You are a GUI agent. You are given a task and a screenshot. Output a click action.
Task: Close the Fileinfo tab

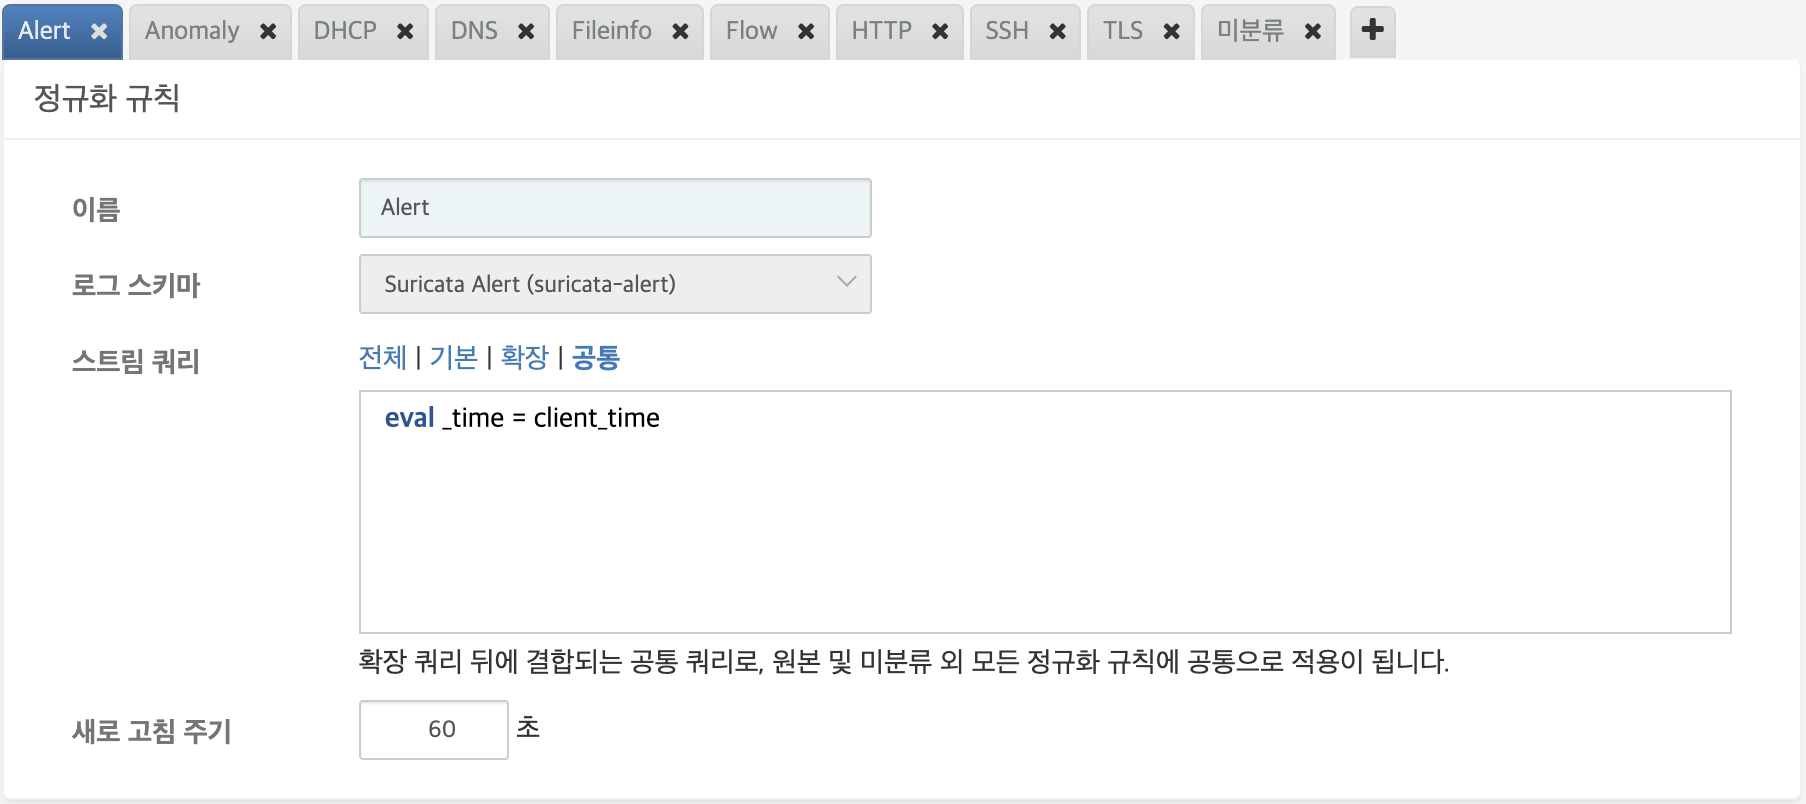click(x=680, y=31)
